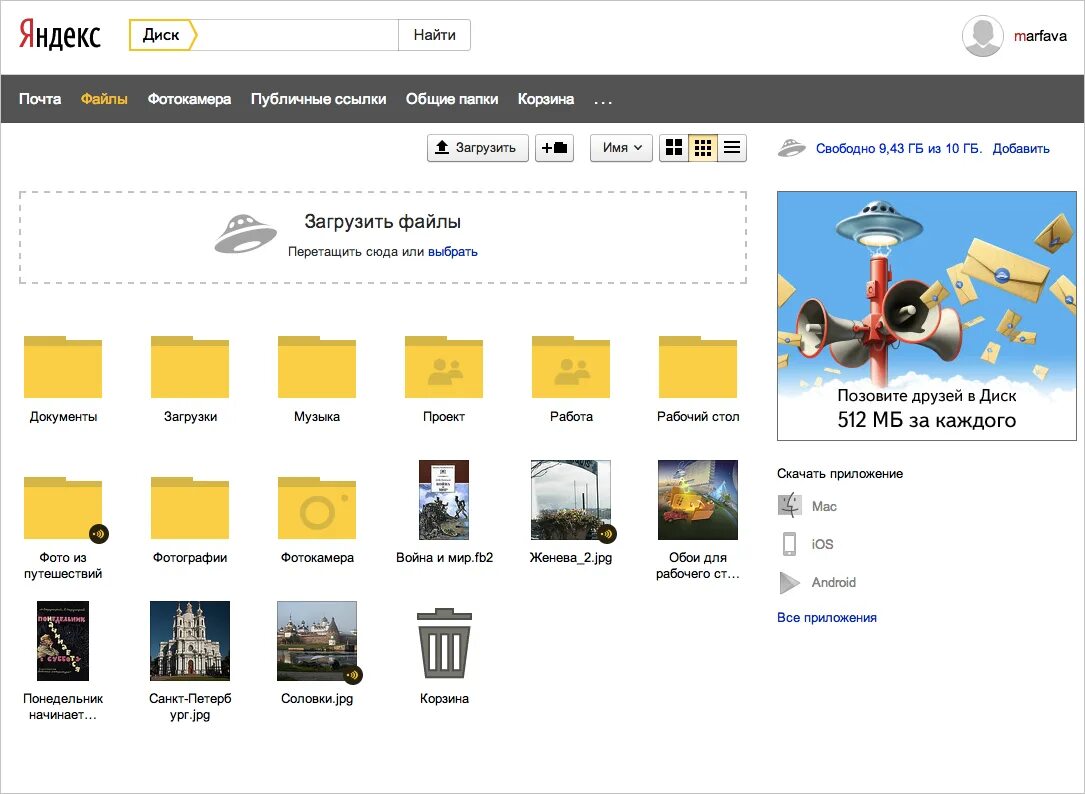Viewport: 1085px width, 794px height.
Task: Open the Фотокамера tab in navigation
Action: pos(190,99)
